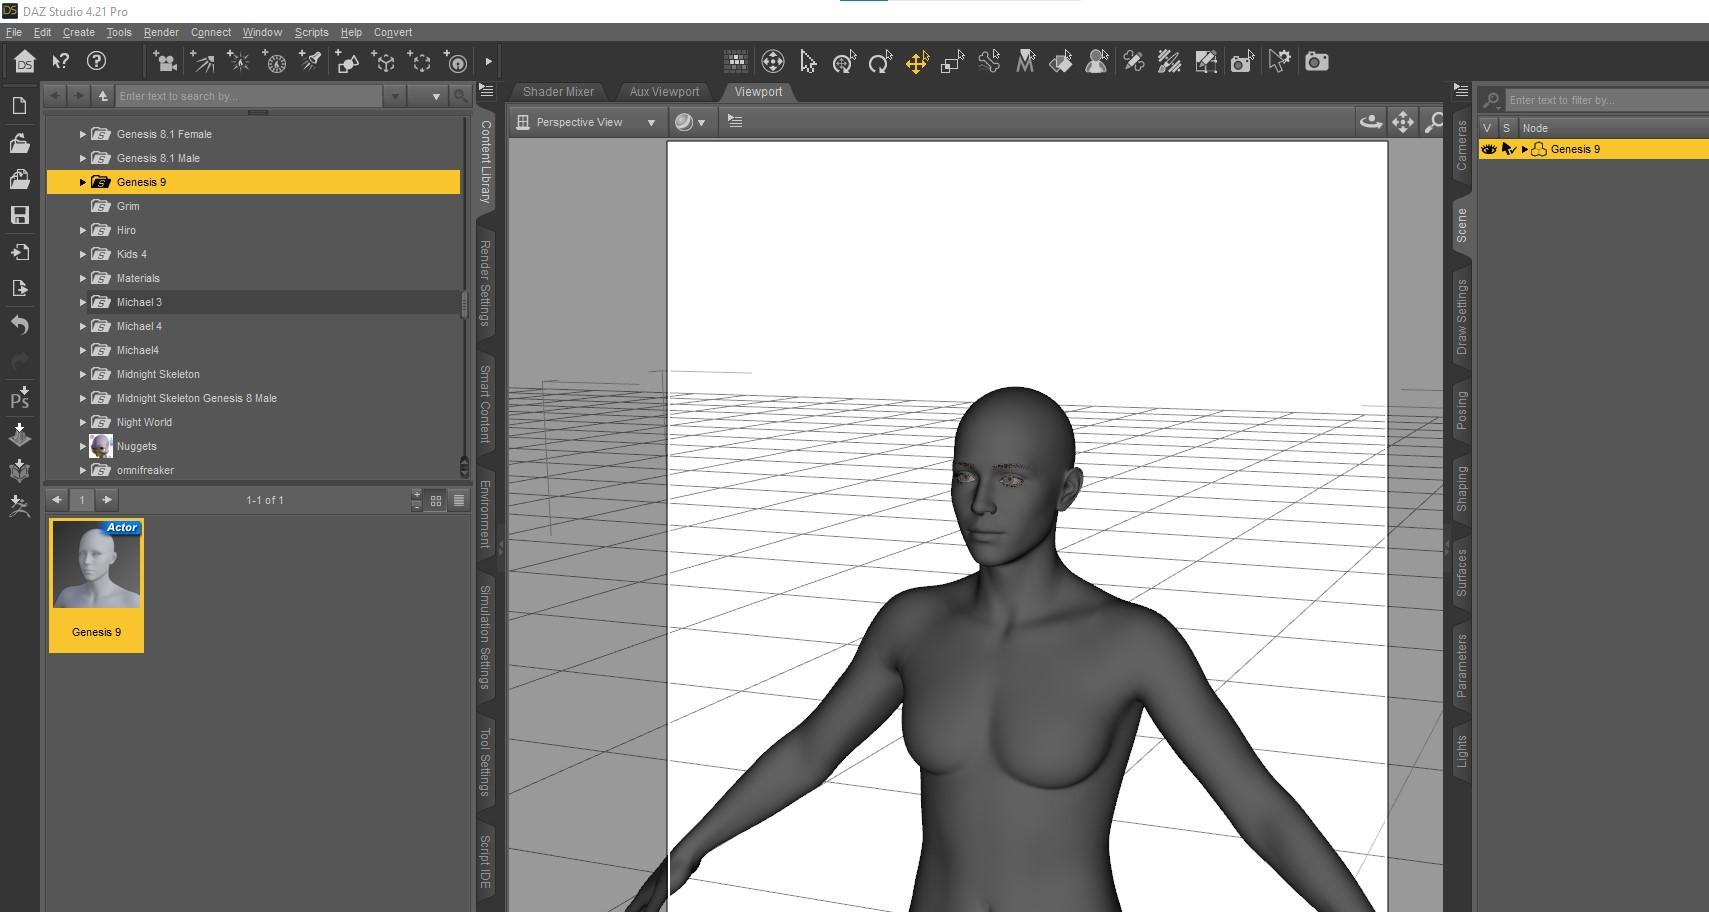The height and width of the screenshot is (912, 1709).
Task: Select the Region Navigator tool
Action: tap(1097, 62)
